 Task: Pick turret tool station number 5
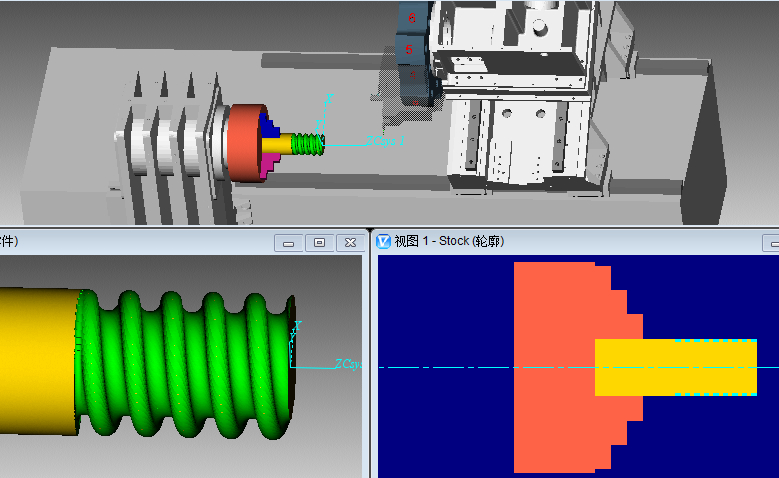[409, 48]
